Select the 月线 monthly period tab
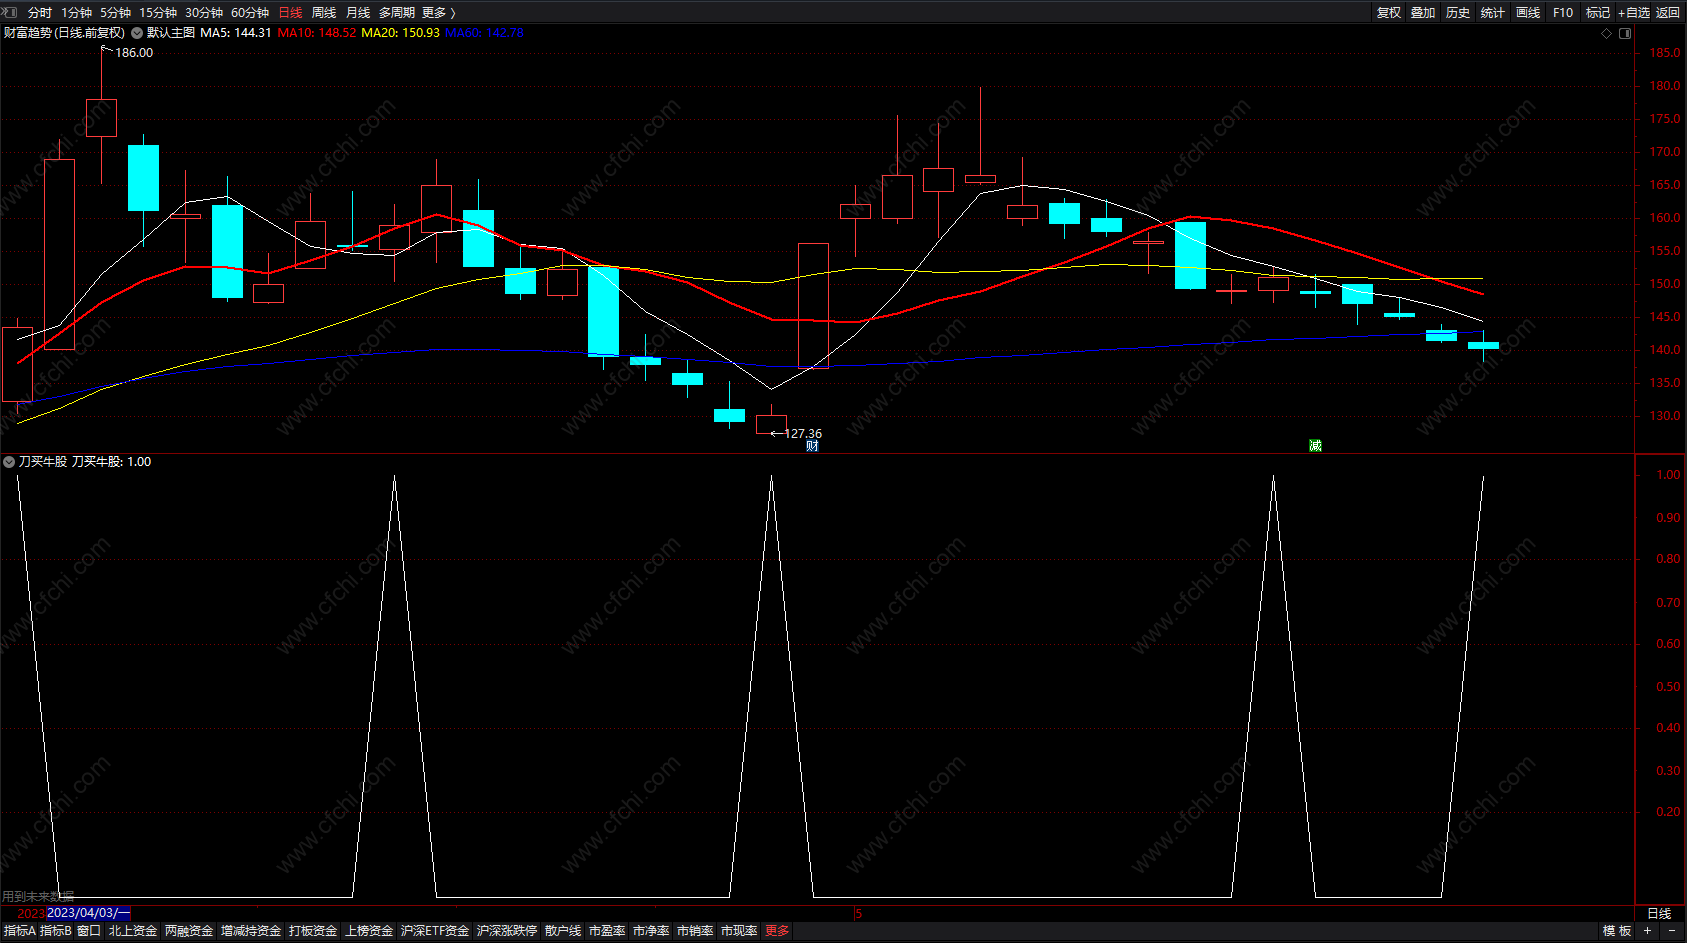 point(358,13)
